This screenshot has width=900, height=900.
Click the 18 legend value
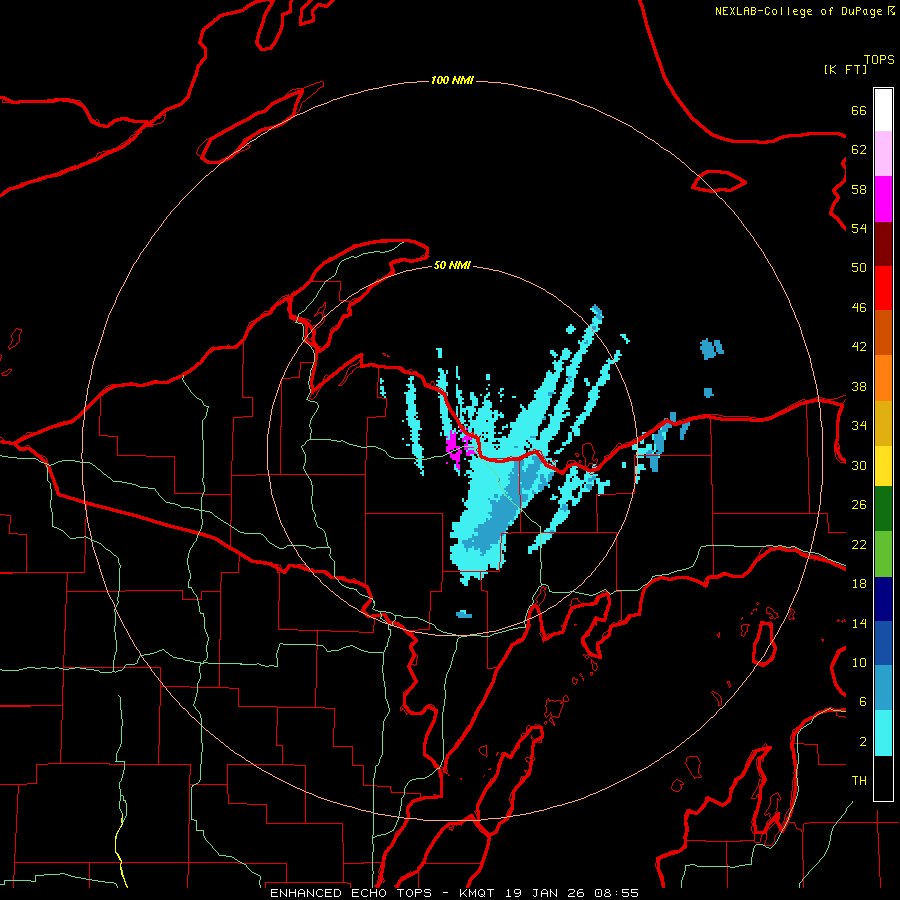pyautogui.click(x=859, y=584)
